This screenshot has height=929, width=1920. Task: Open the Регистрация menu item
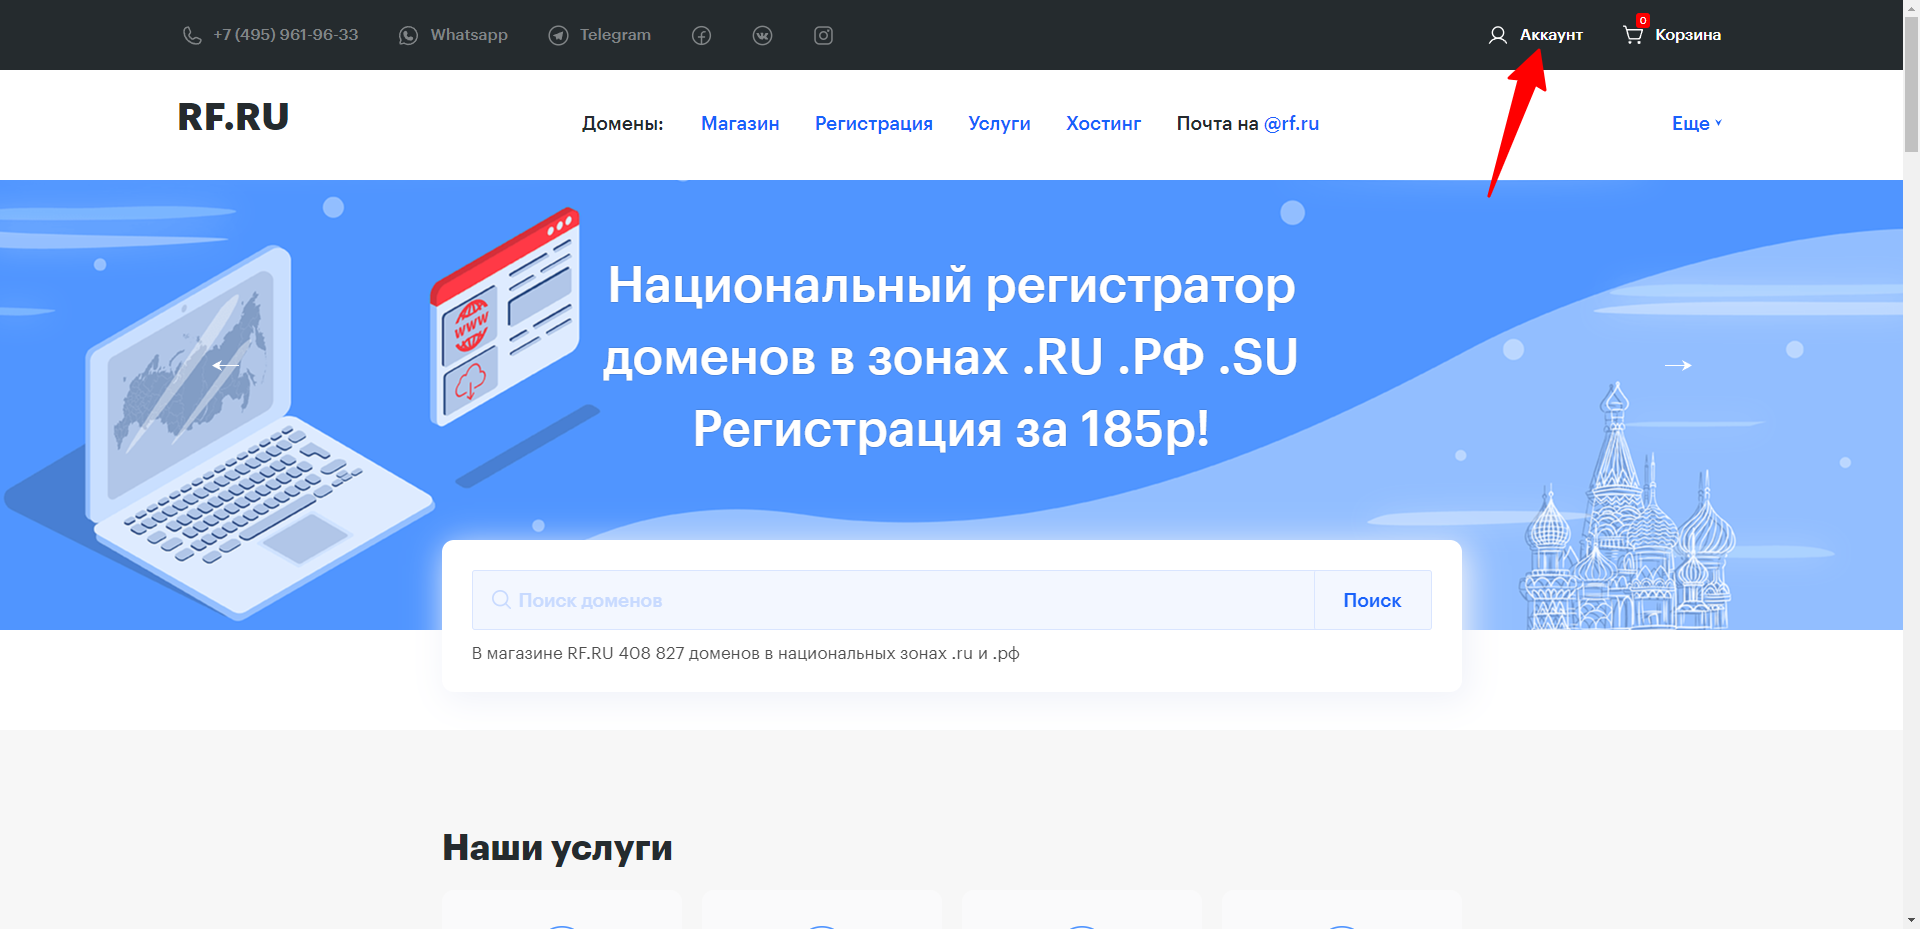(873, 123)
